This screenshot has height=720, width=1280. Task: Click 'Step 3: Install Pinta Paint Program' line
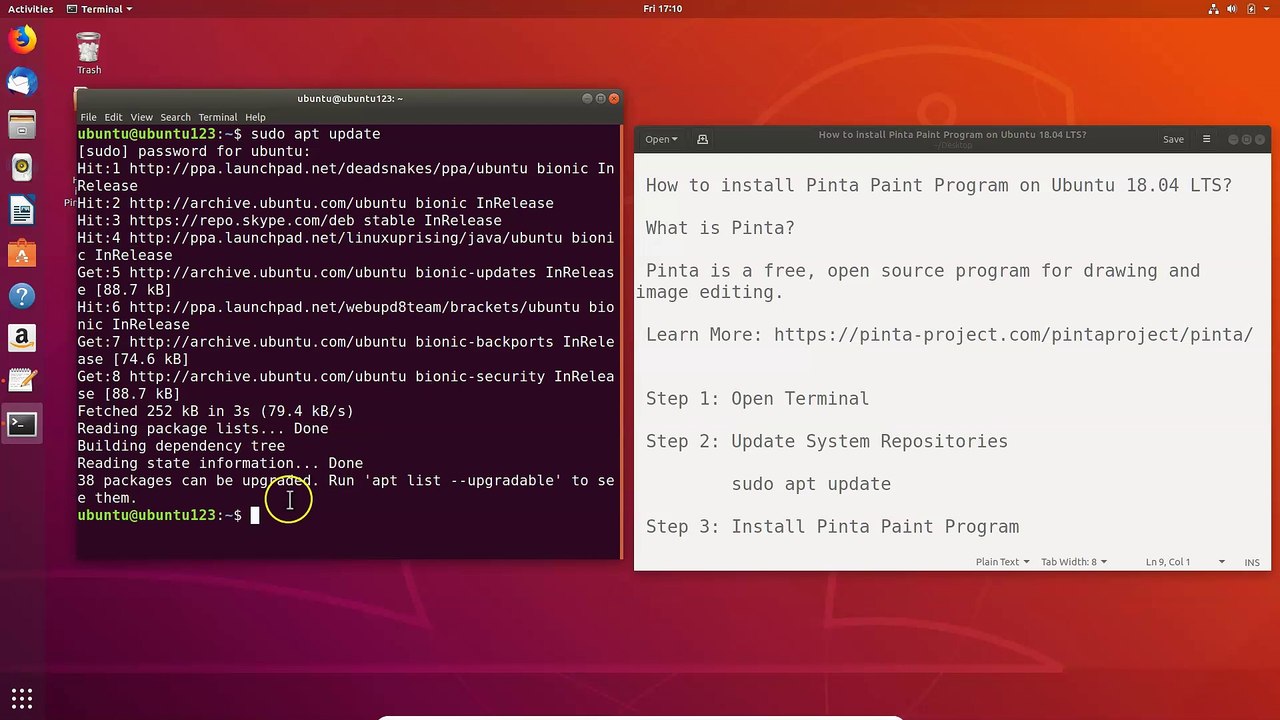[832, 527]
